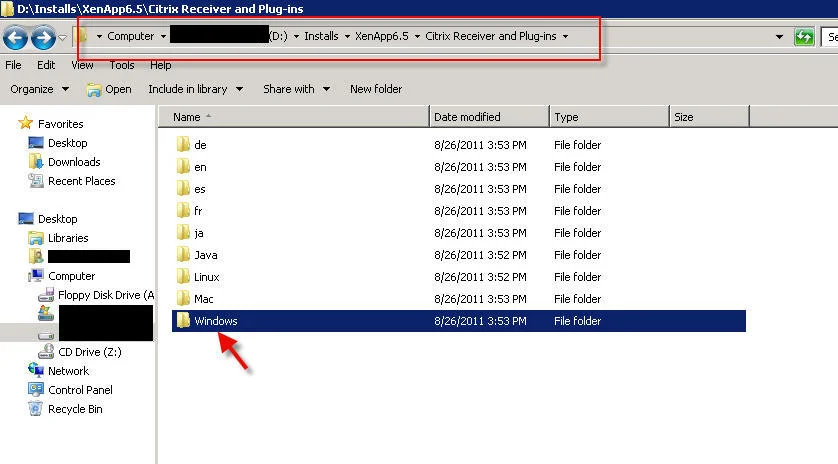Expand the arrow after the Installs breadcrumb
This screenshot has height=464, width=838.
pos(347,36)
